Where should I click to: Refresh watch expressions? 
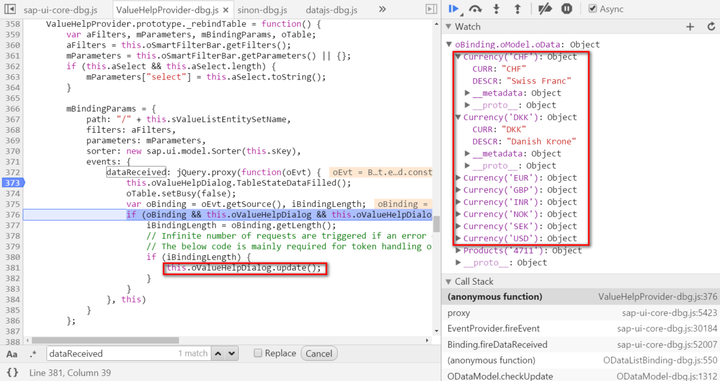(711, 27)
